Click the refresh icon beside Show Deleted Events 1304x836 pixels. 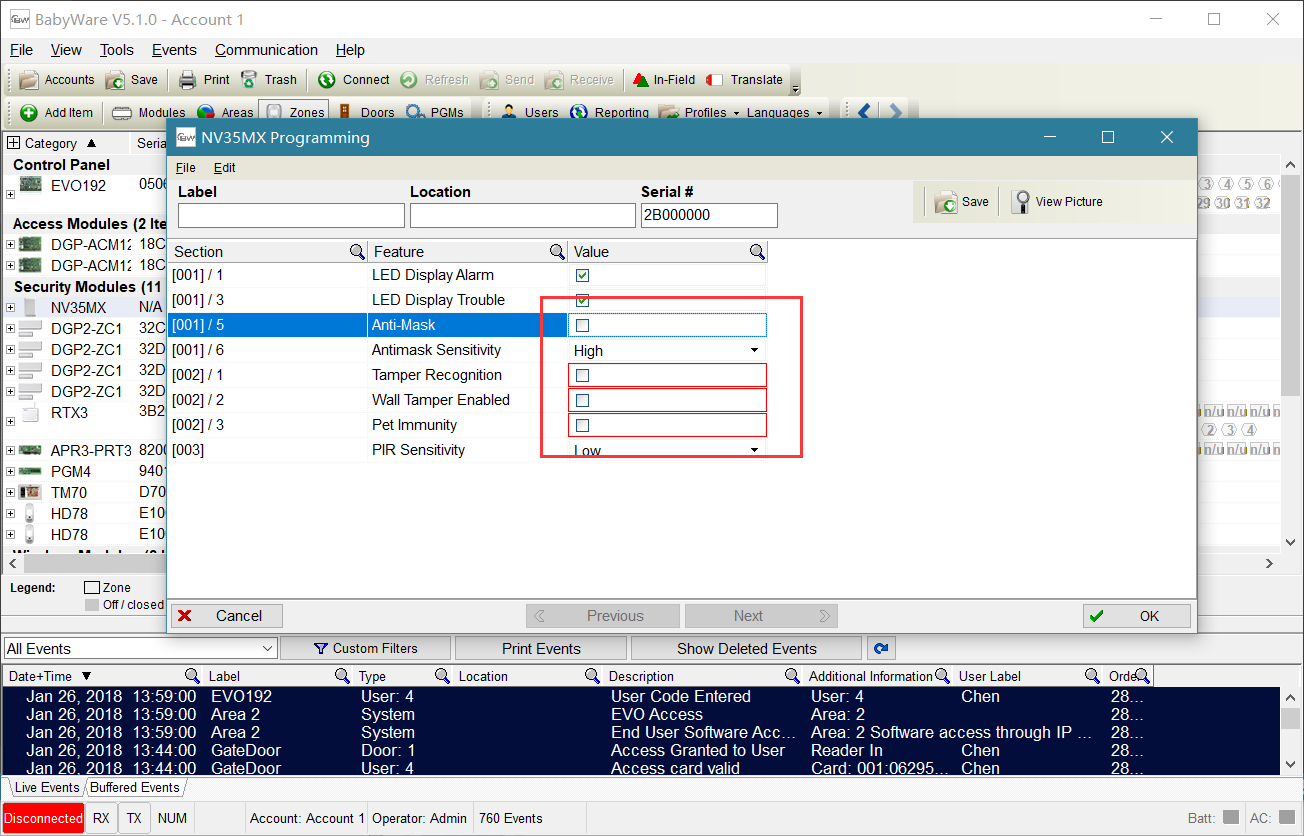coord(880,648)
